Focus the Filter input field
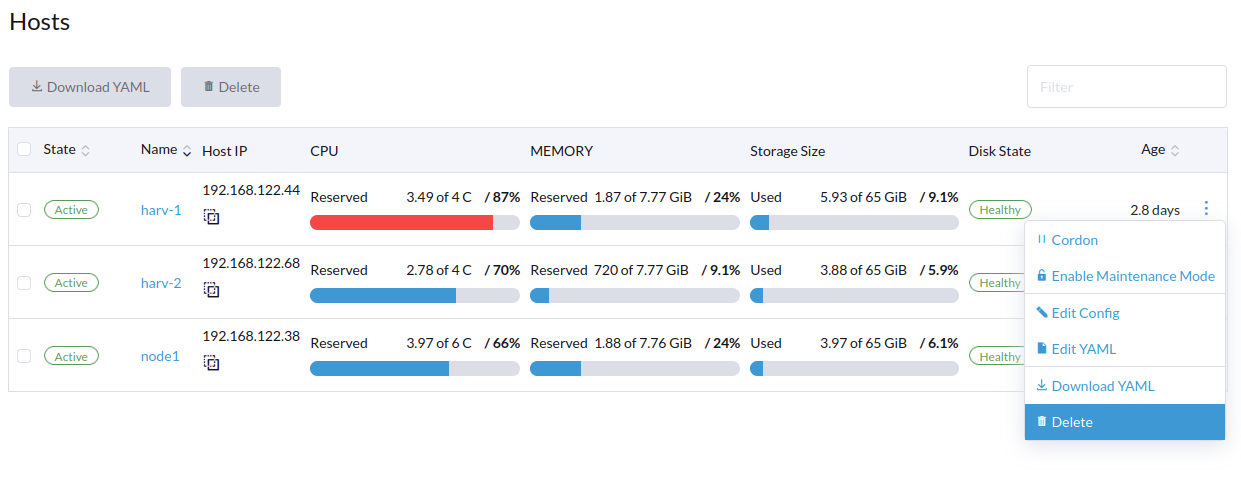Viewport: 1241px width, 482px height. [x=1127, y=87]
